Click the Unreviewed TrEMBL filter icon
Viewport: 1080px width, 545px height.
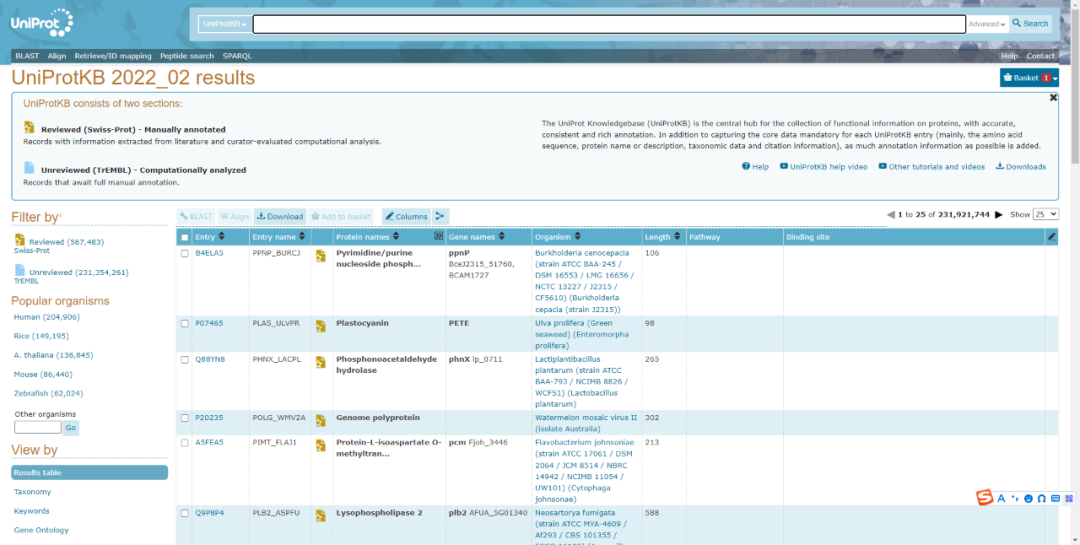click(19, 271)
